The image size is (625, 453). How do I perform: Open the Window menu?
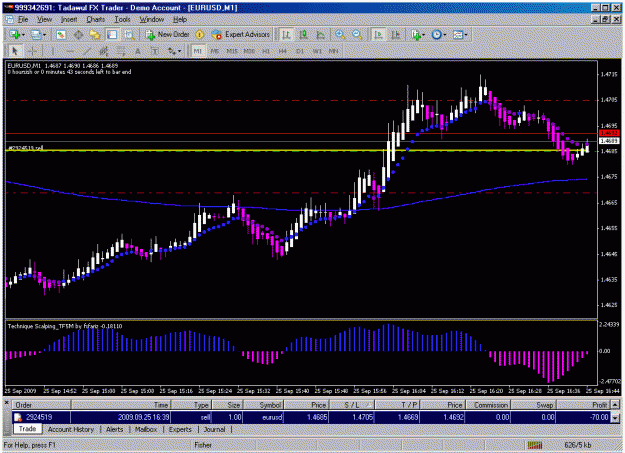[151, 19]
